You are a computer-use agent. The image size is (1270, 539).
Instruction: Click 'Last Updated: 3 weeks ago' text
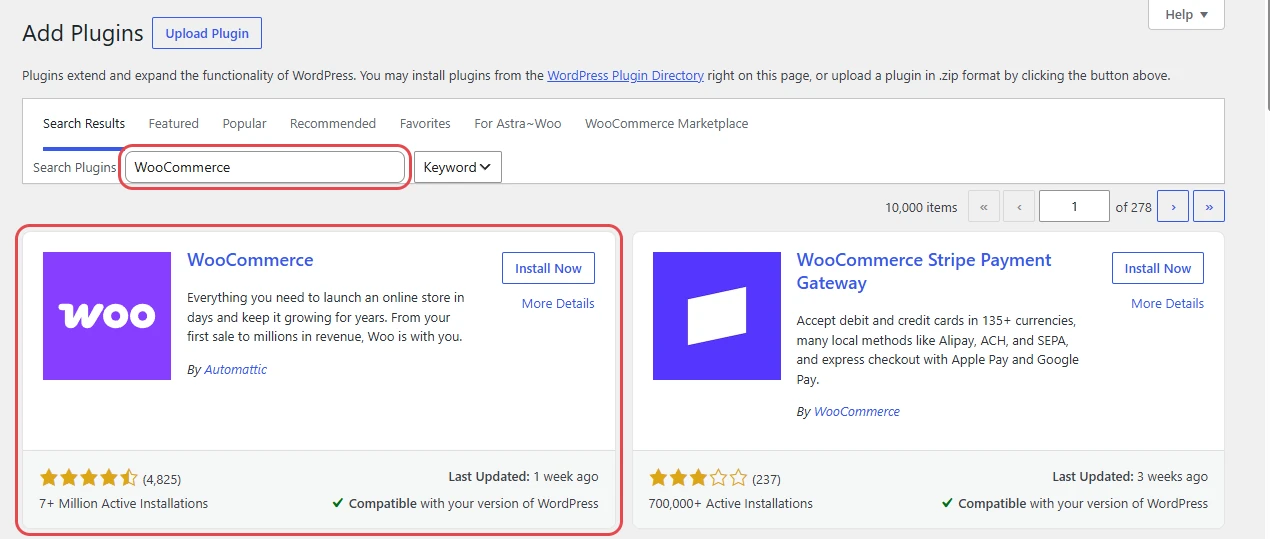coord(1130,477)
